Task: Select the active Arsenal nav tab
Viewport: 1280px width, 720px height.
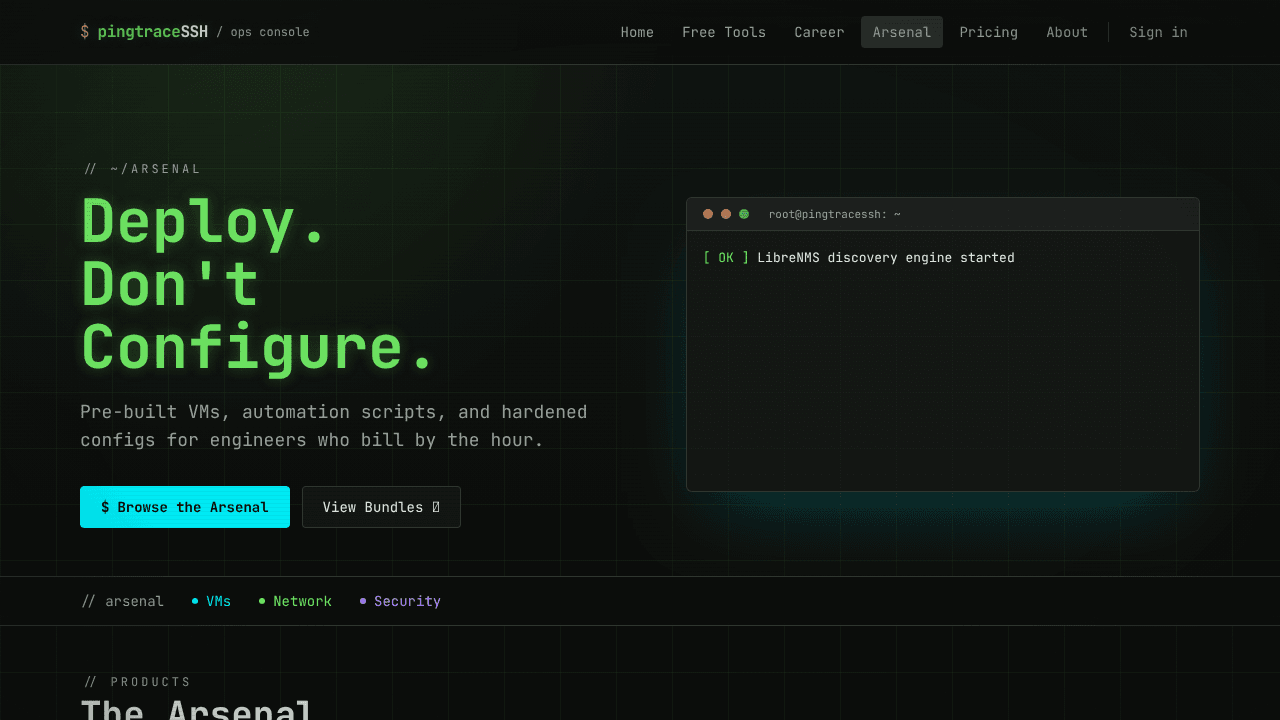Action: click(x=902, y=32)
